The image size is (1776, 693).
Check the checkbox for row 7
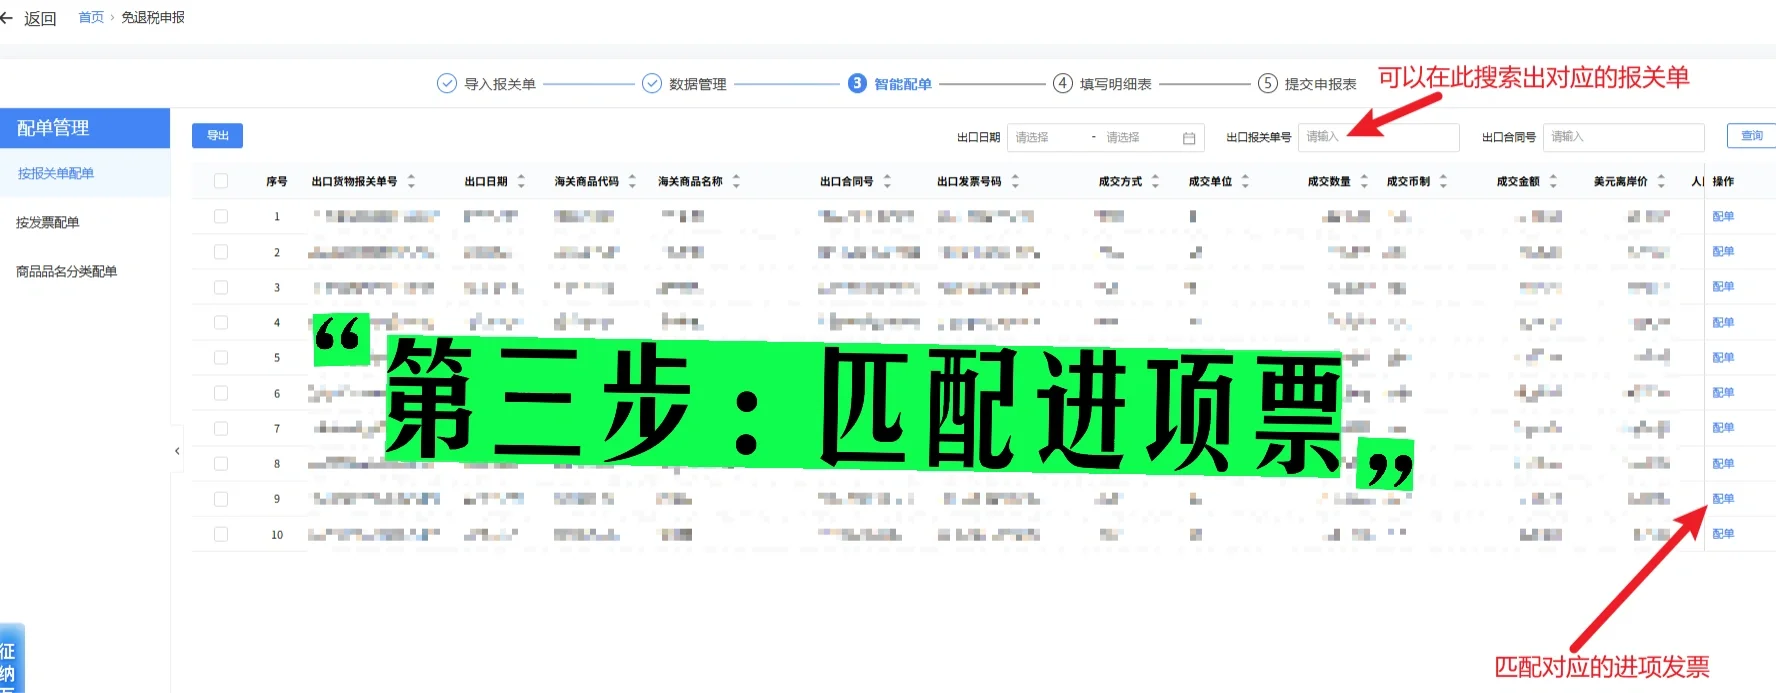(x=221, y=428)
